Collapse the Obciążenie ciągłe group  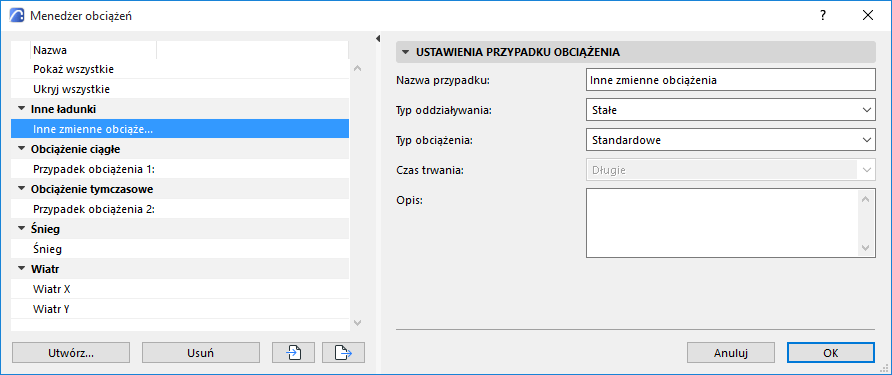[22, 149]
